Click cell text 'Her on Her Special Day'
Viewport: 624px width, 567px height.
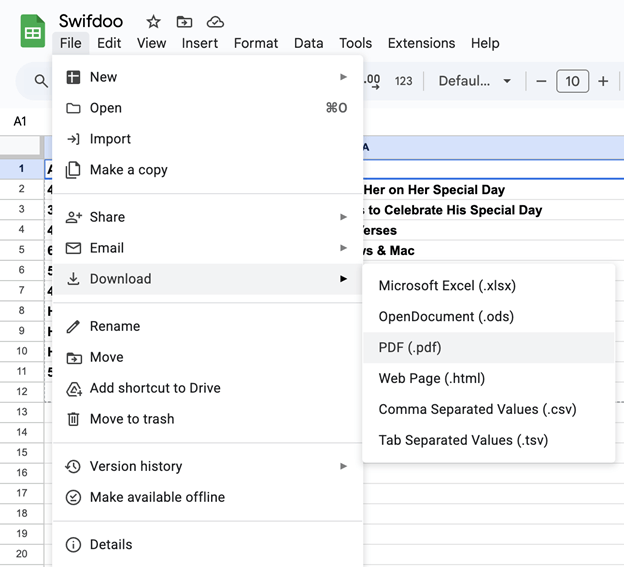click(x=434, y=190)
